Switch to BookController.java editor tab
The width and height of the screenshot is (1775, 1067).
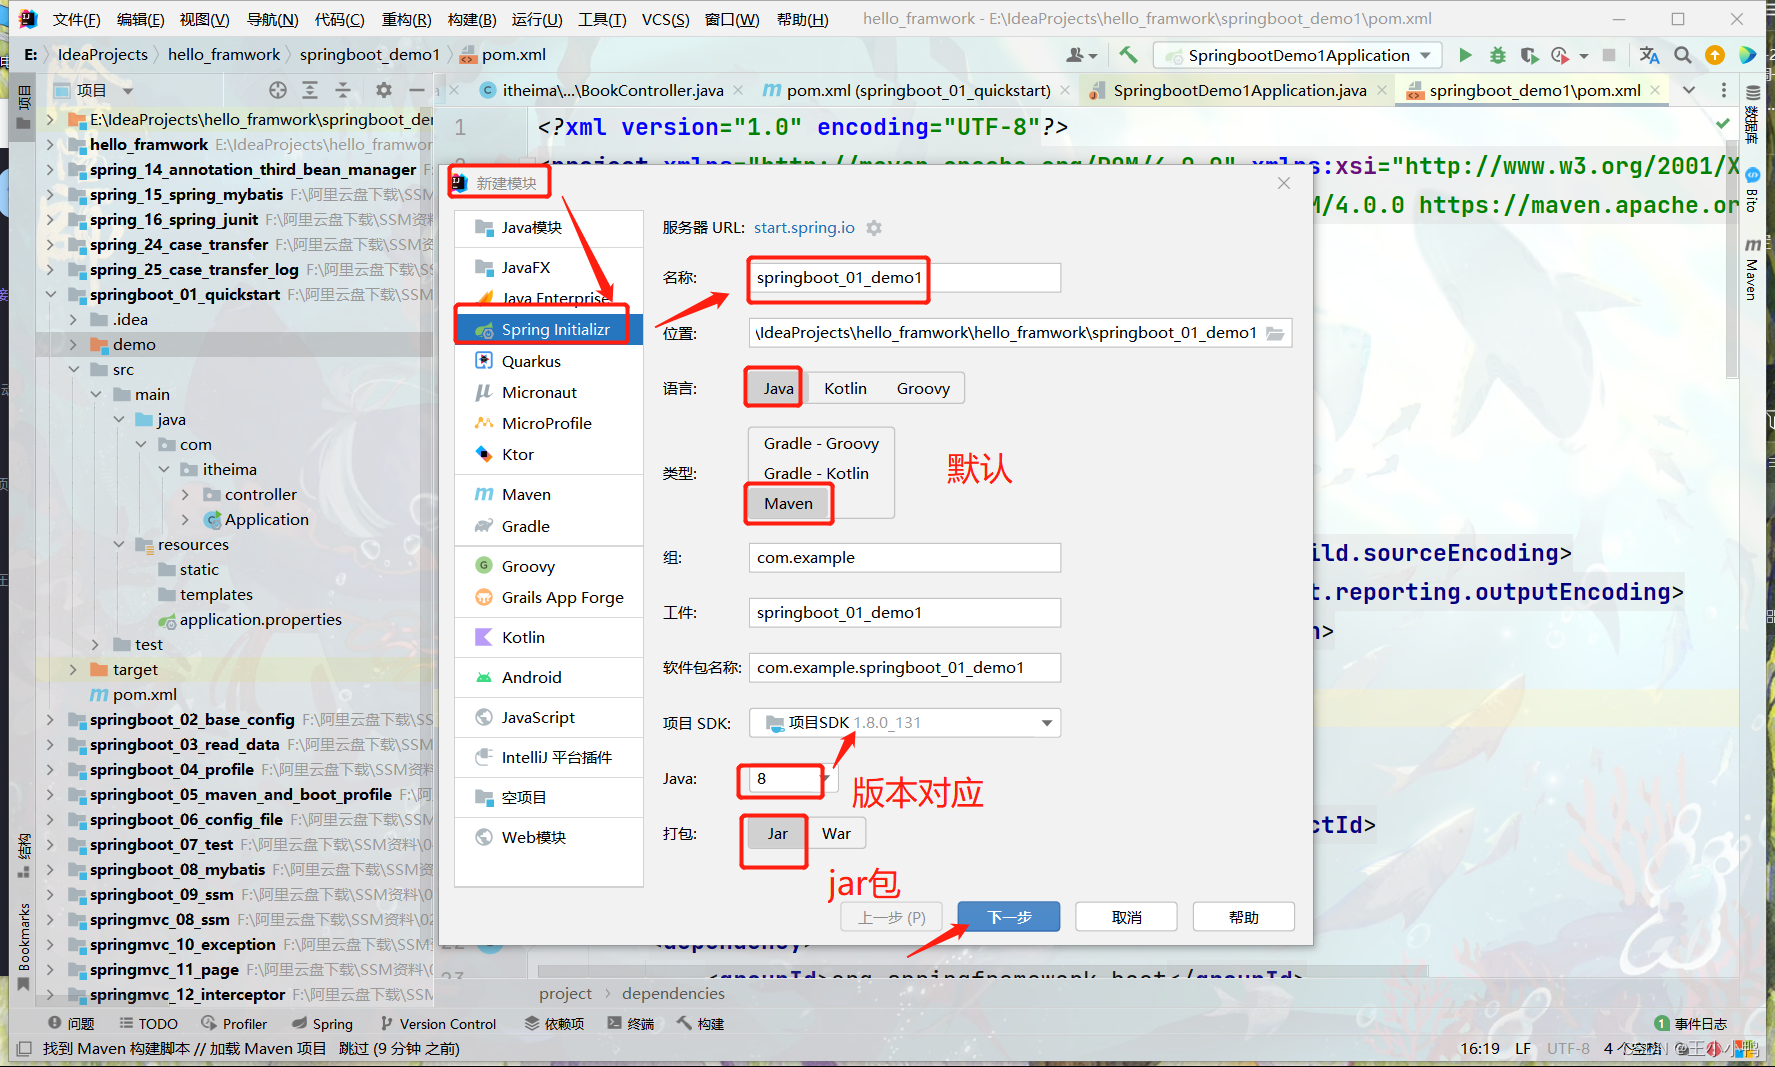coord(613,90)
